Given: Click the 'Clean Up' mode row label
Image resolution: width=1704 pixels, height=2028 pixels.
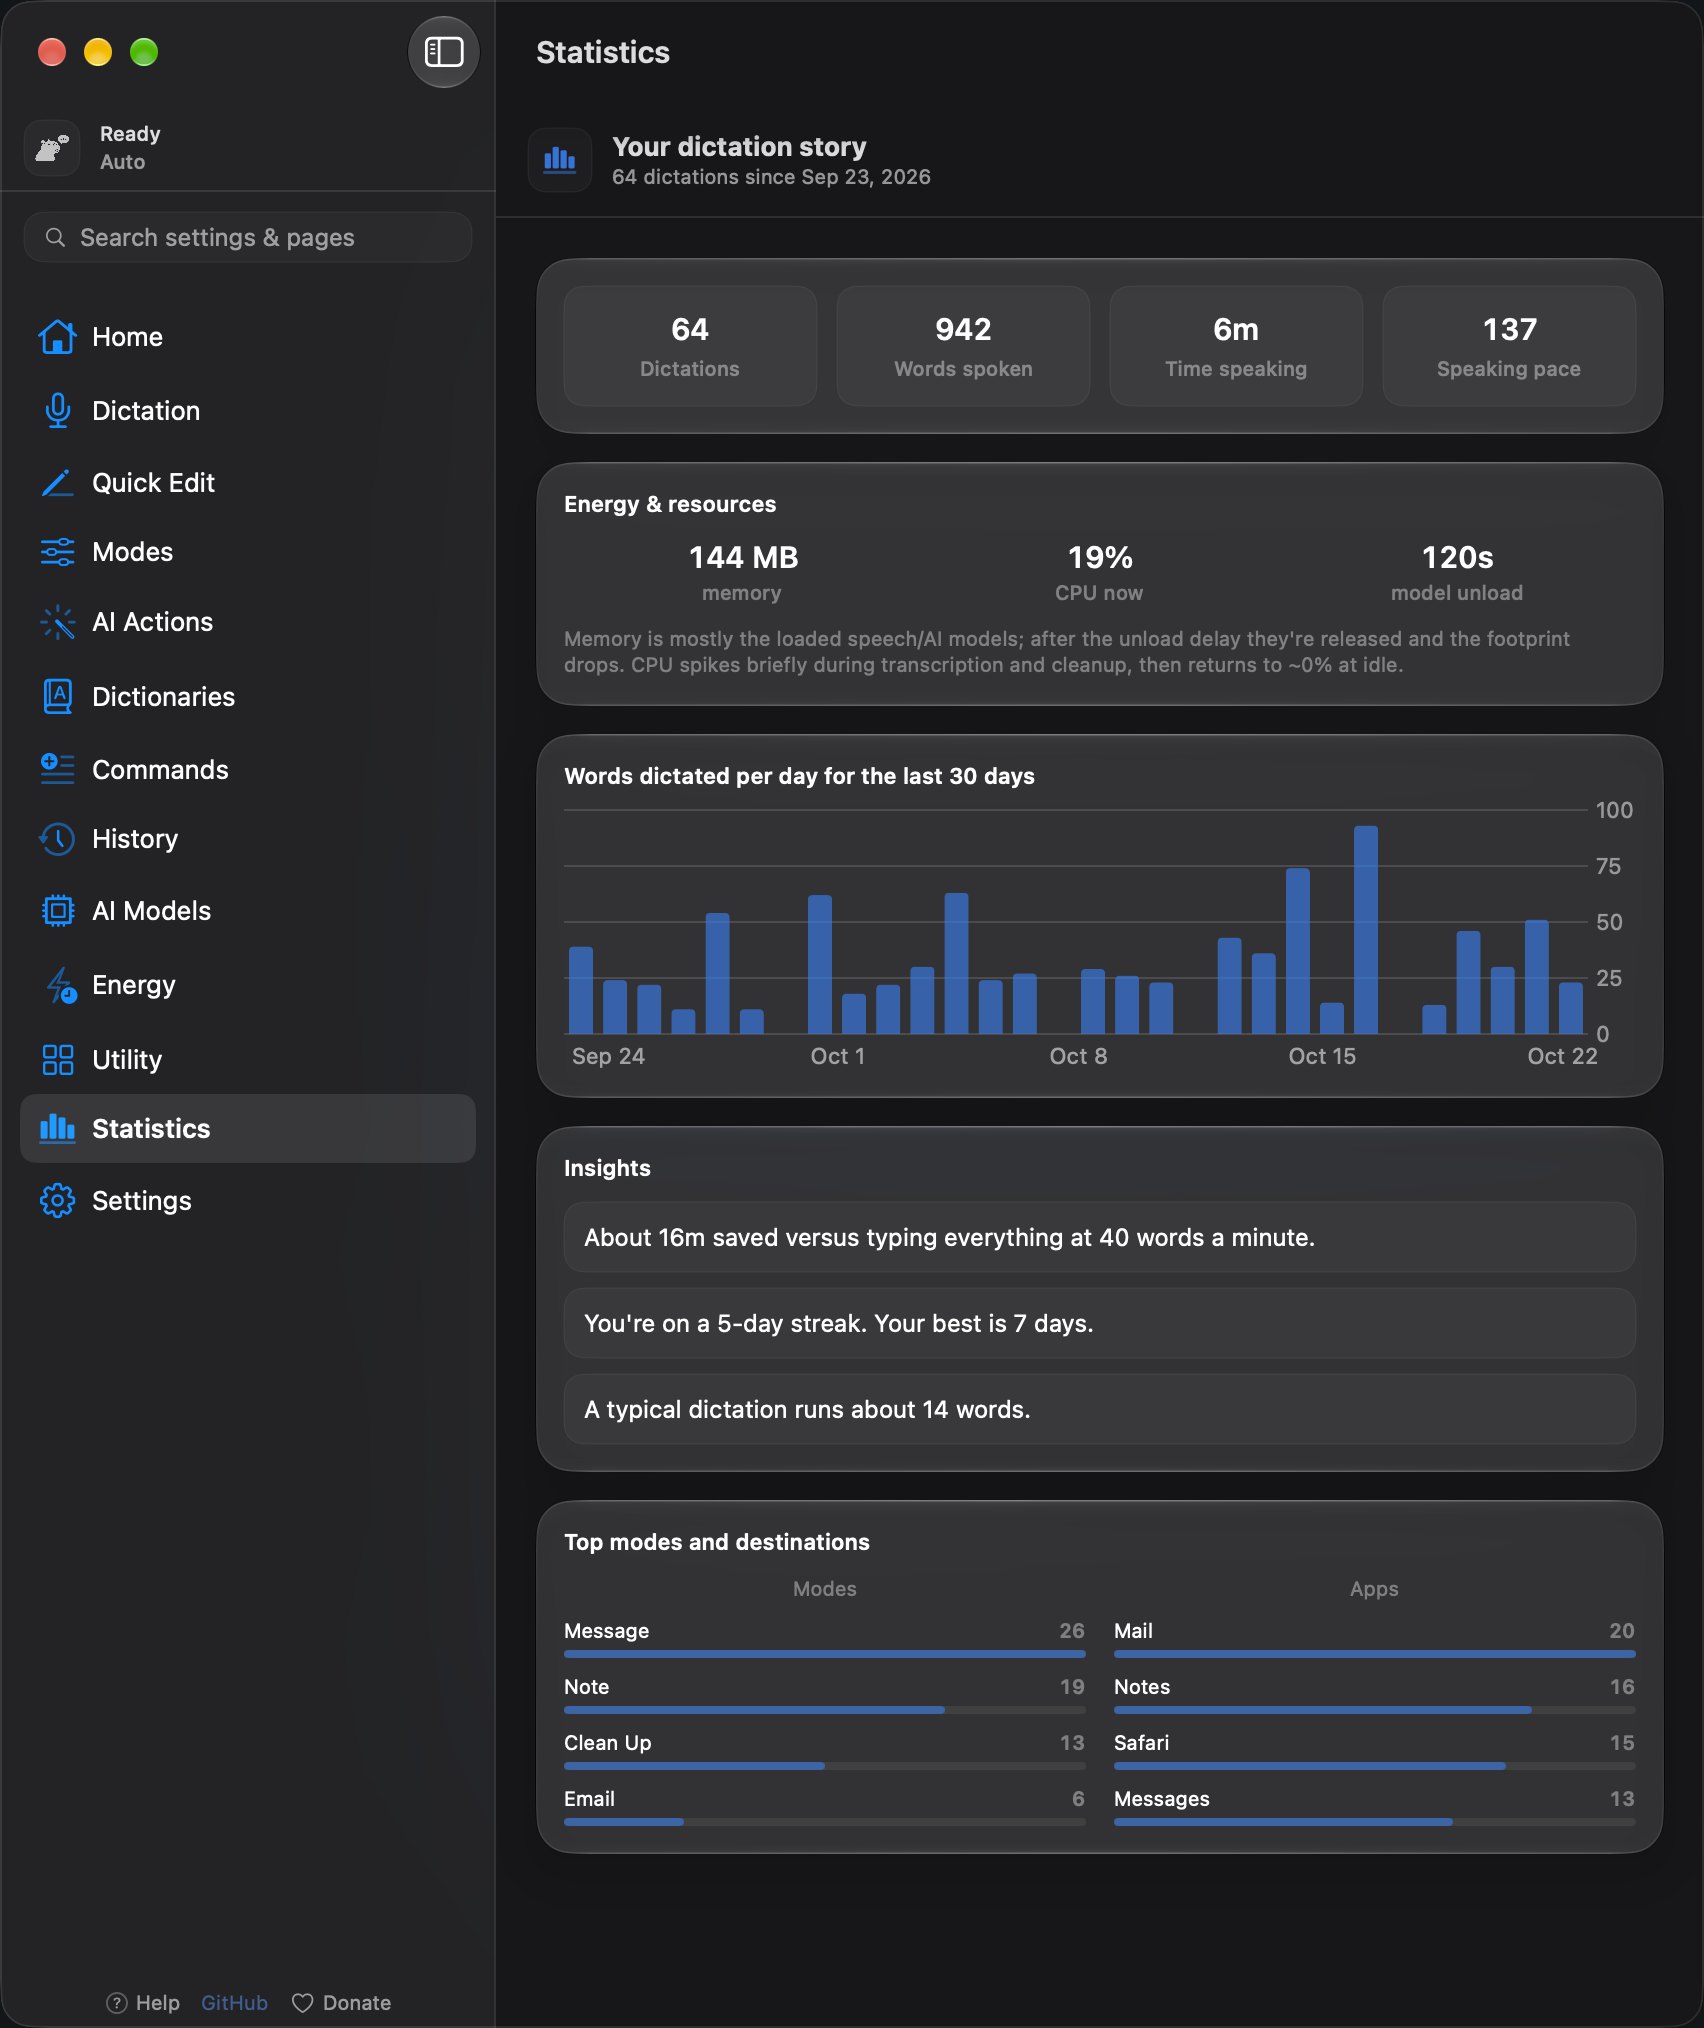Looking at the screenshot, I should click(607, 1742).
